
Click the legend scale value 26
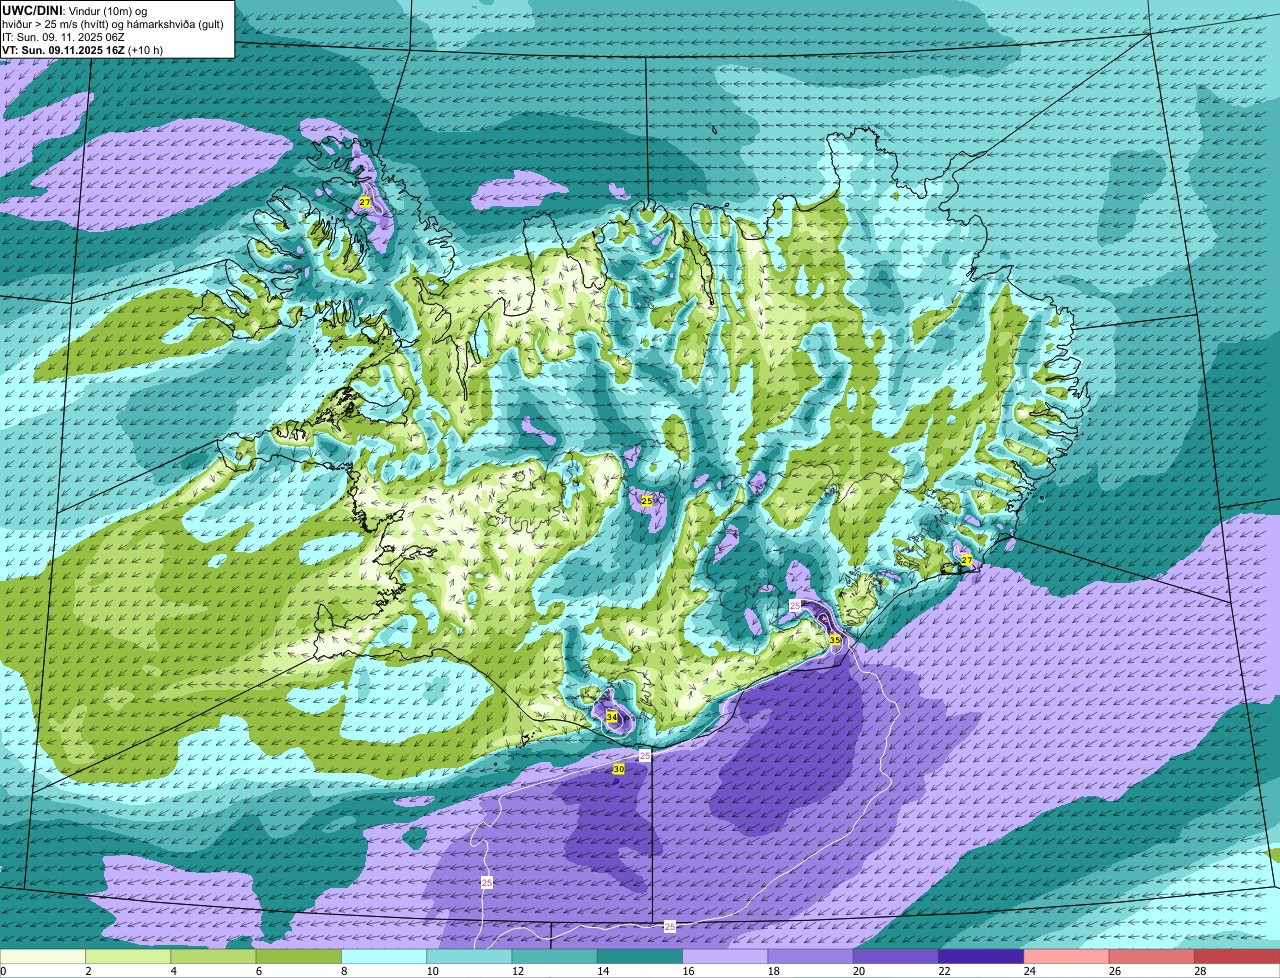point(1115,971)
